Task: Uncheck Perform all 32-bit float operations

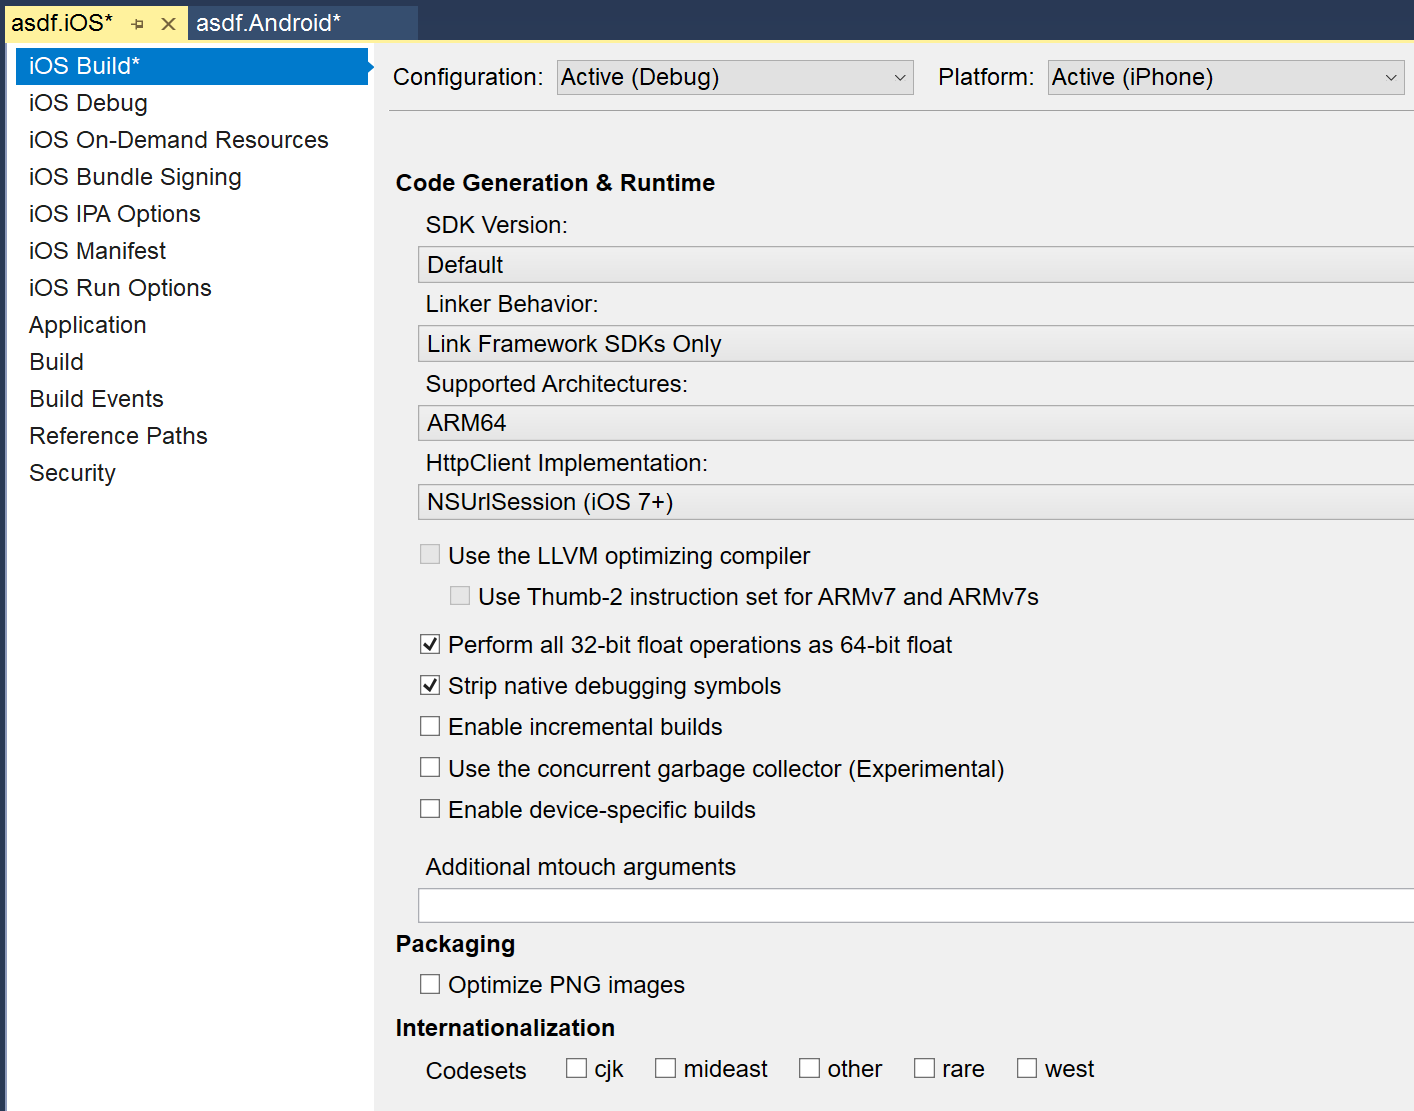Action: [x=430, y=645]
